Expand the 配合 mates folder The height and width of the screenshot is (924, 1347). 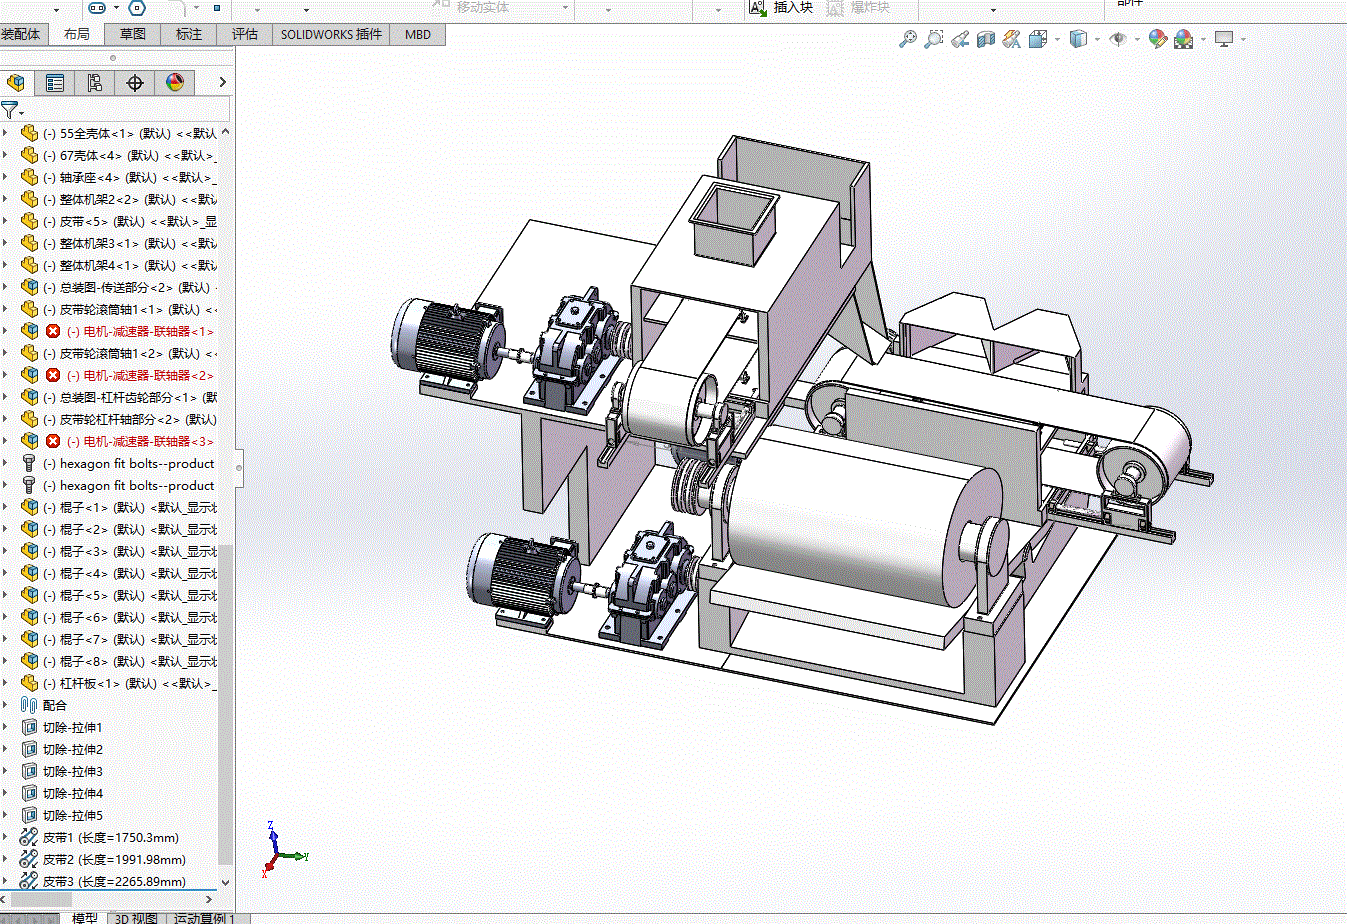pyautogui.click(x=5, y=705)
